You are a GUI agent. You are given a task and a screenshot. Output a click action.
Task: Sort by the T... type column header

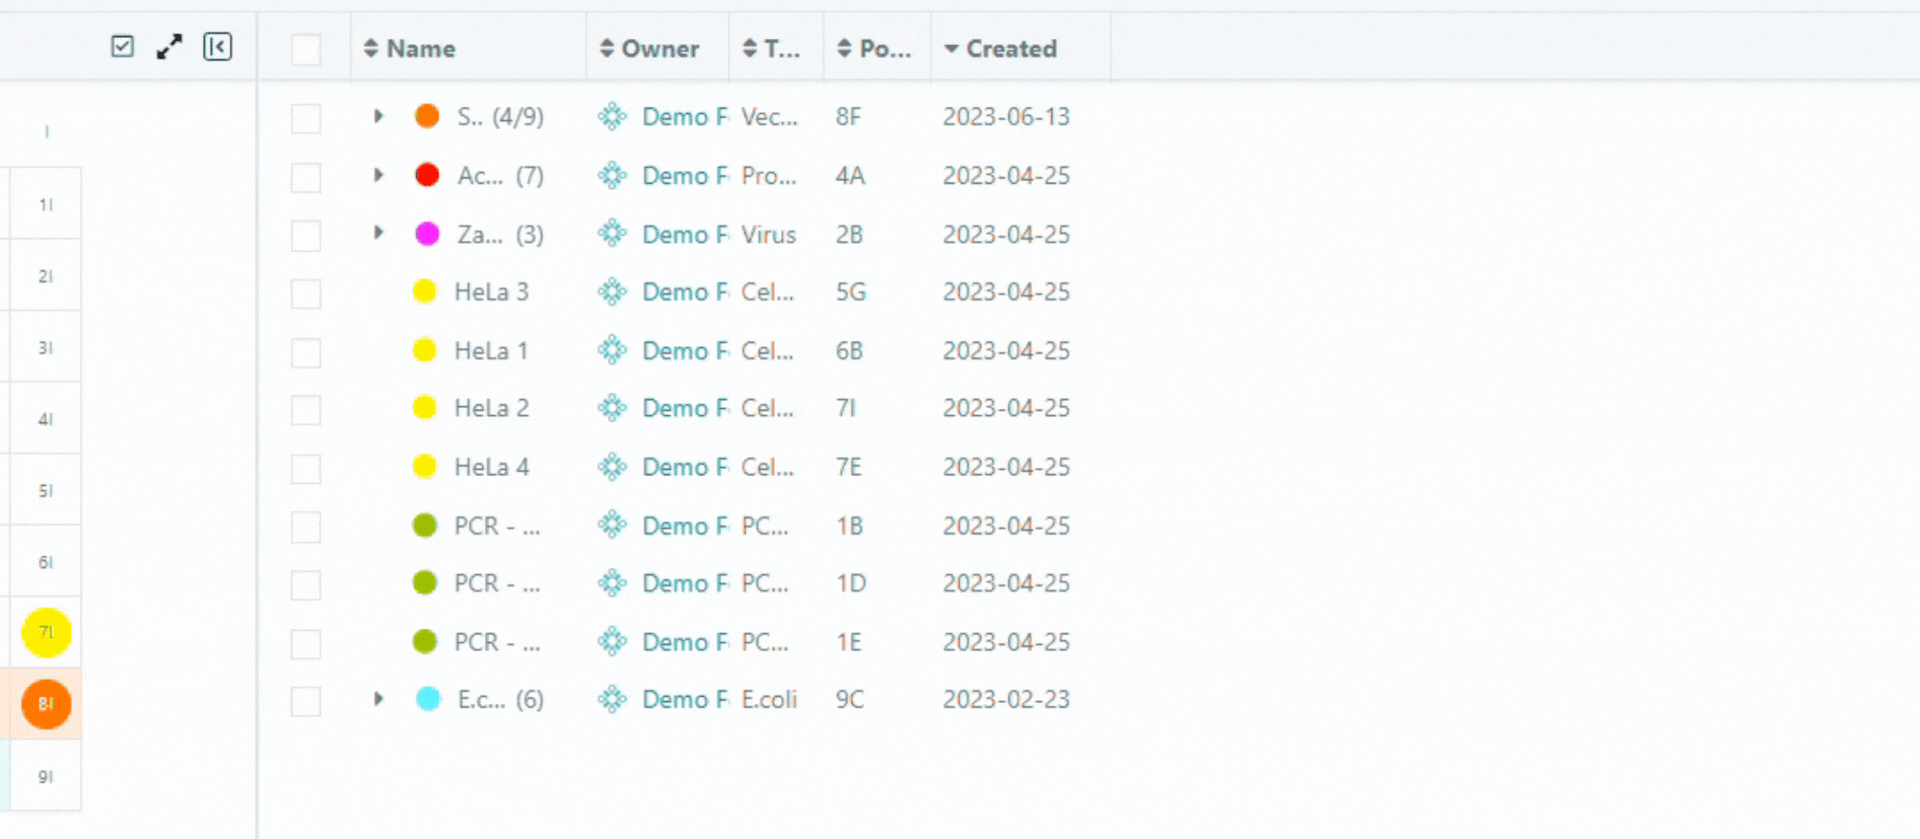click(x=781, y=48)
